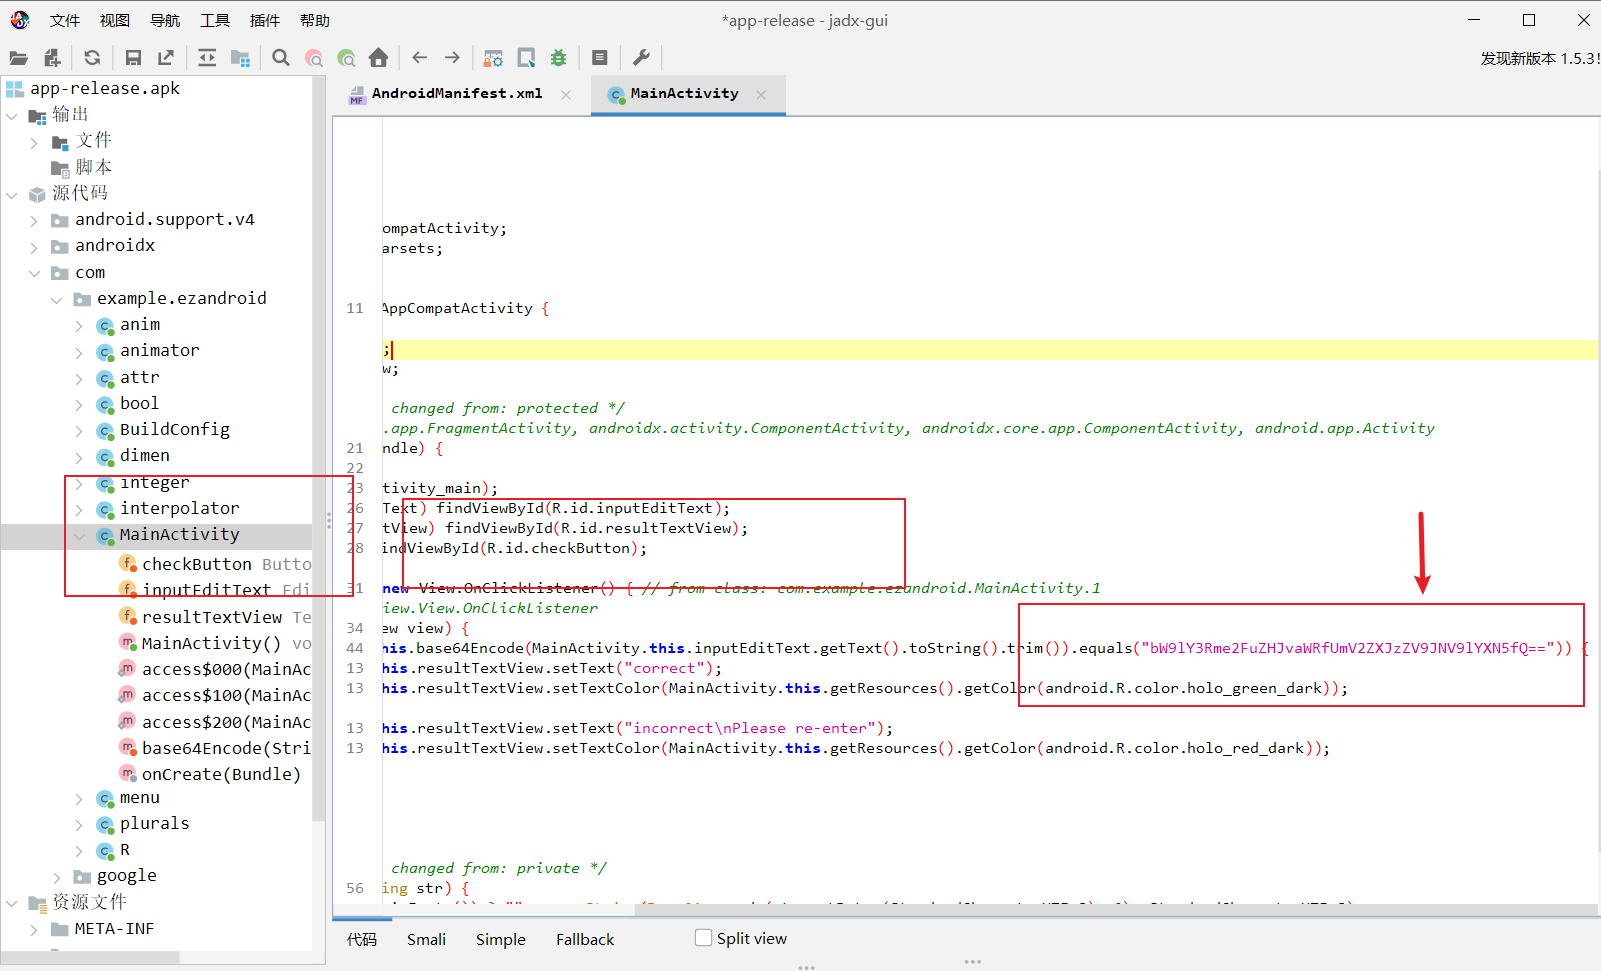The width and height of the screenshot is (1601, 971).
Task: Switch to the Simple view tab
Action: [500, 939]
